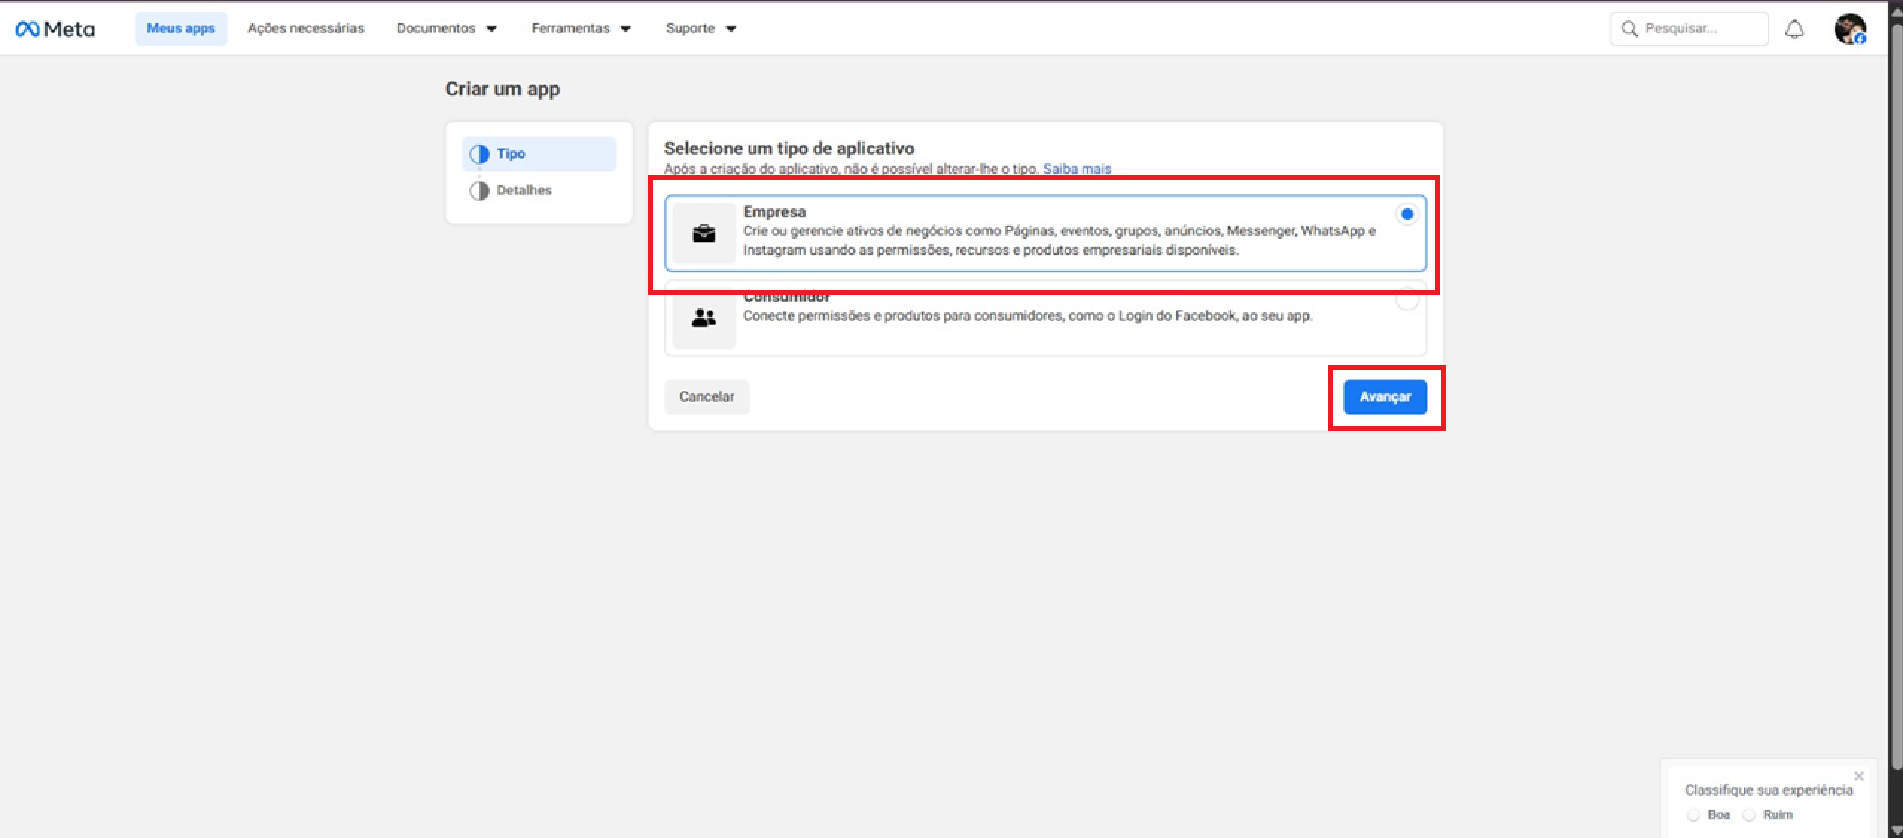This screenshot has height=838, width=1903.
Task: Open Ações necessárias in the navigation
Action: tap(306, 29)
